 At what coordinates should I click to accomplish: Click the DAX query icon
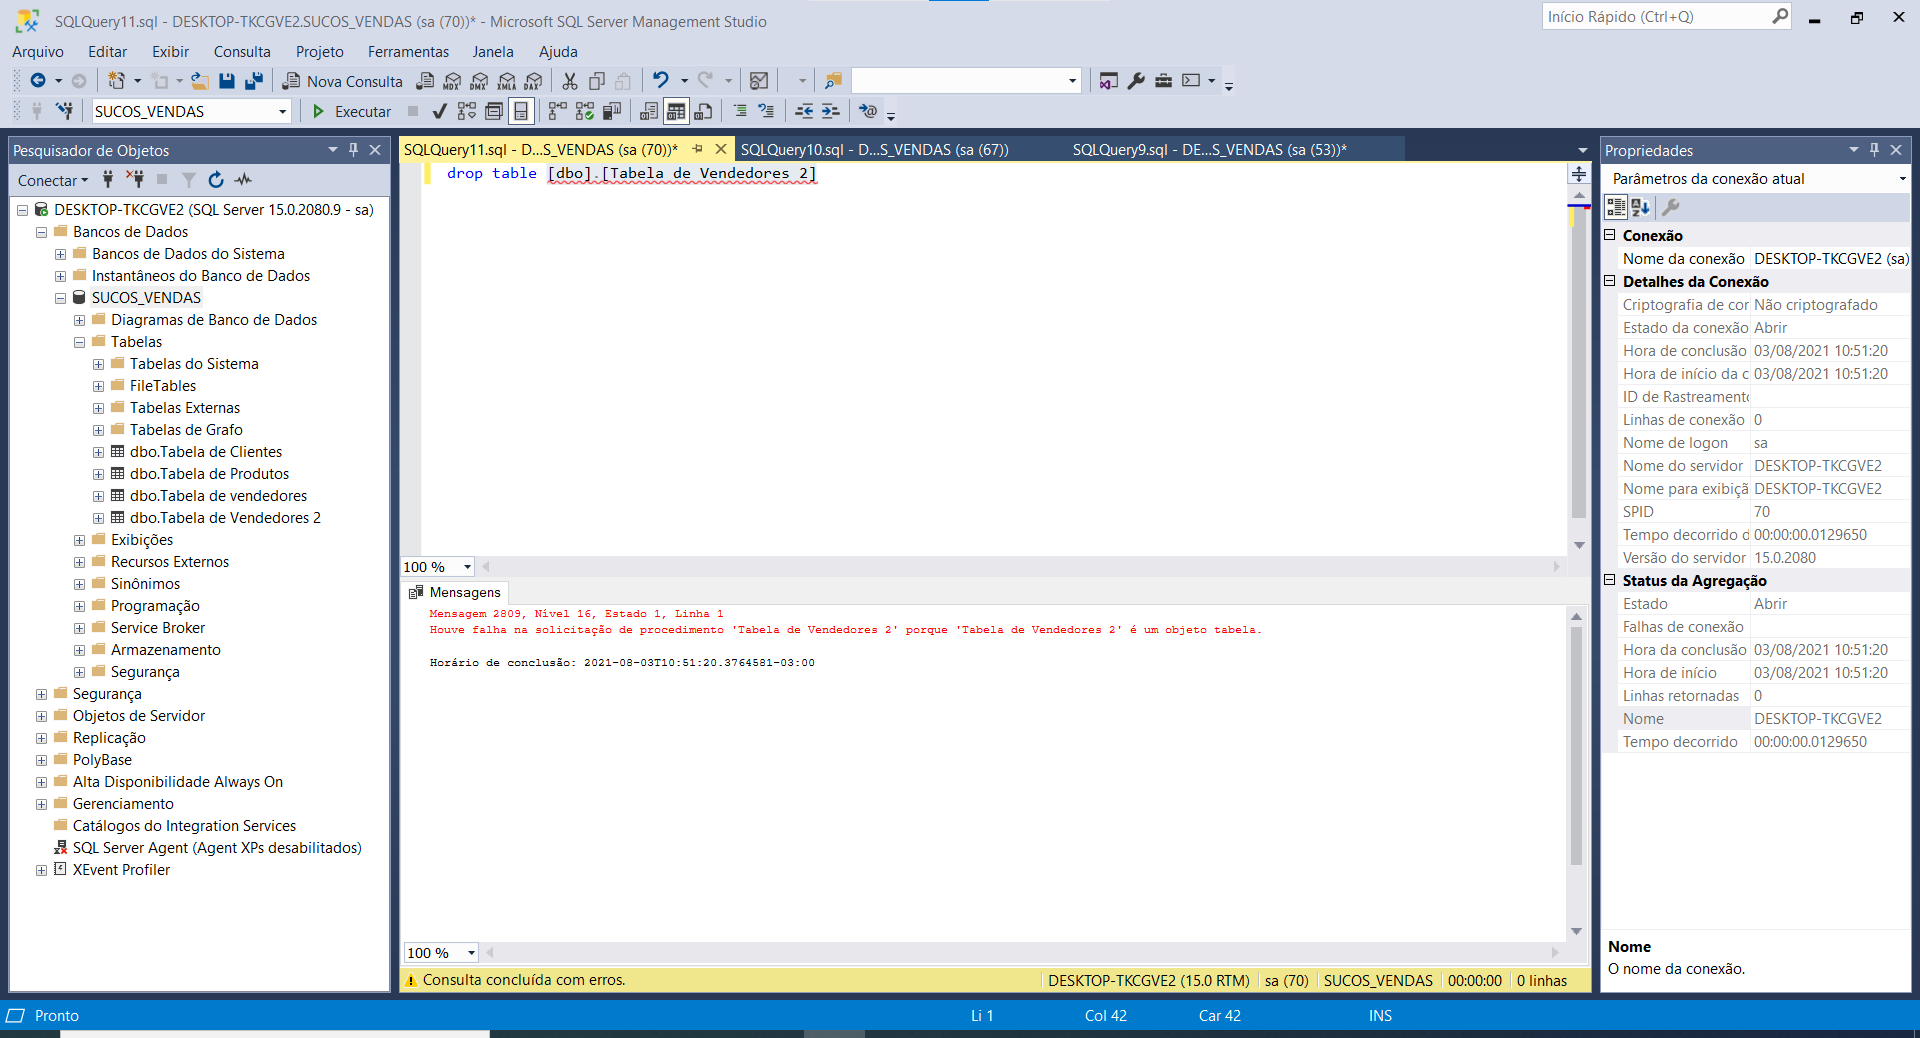tap(533, 81)
